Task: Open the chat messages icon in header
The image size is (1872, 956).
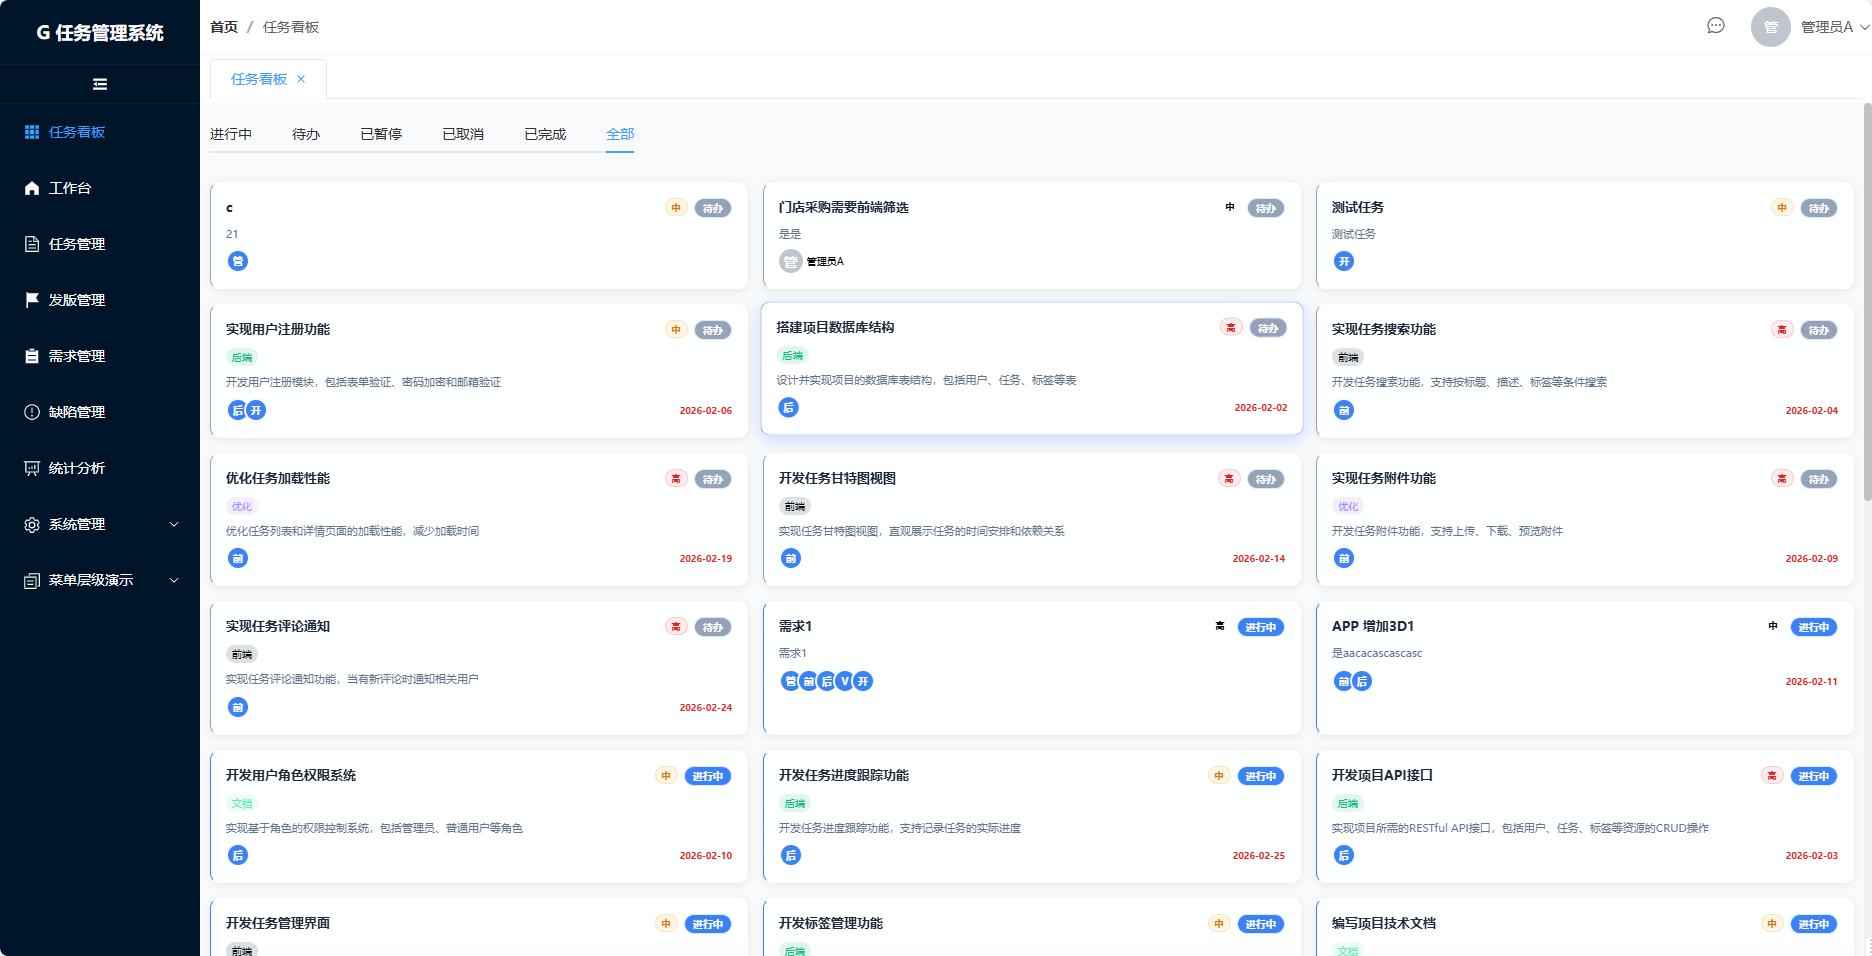Action: point(1715,26)
